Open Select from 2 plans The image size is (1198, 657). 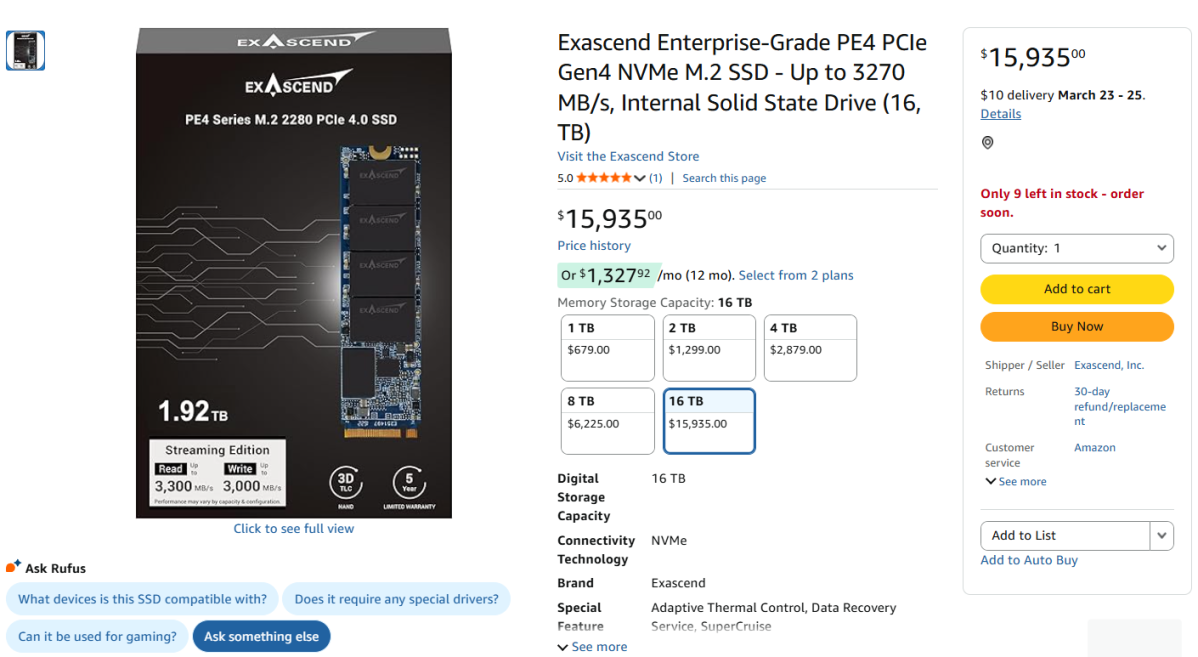coord(796,275)
